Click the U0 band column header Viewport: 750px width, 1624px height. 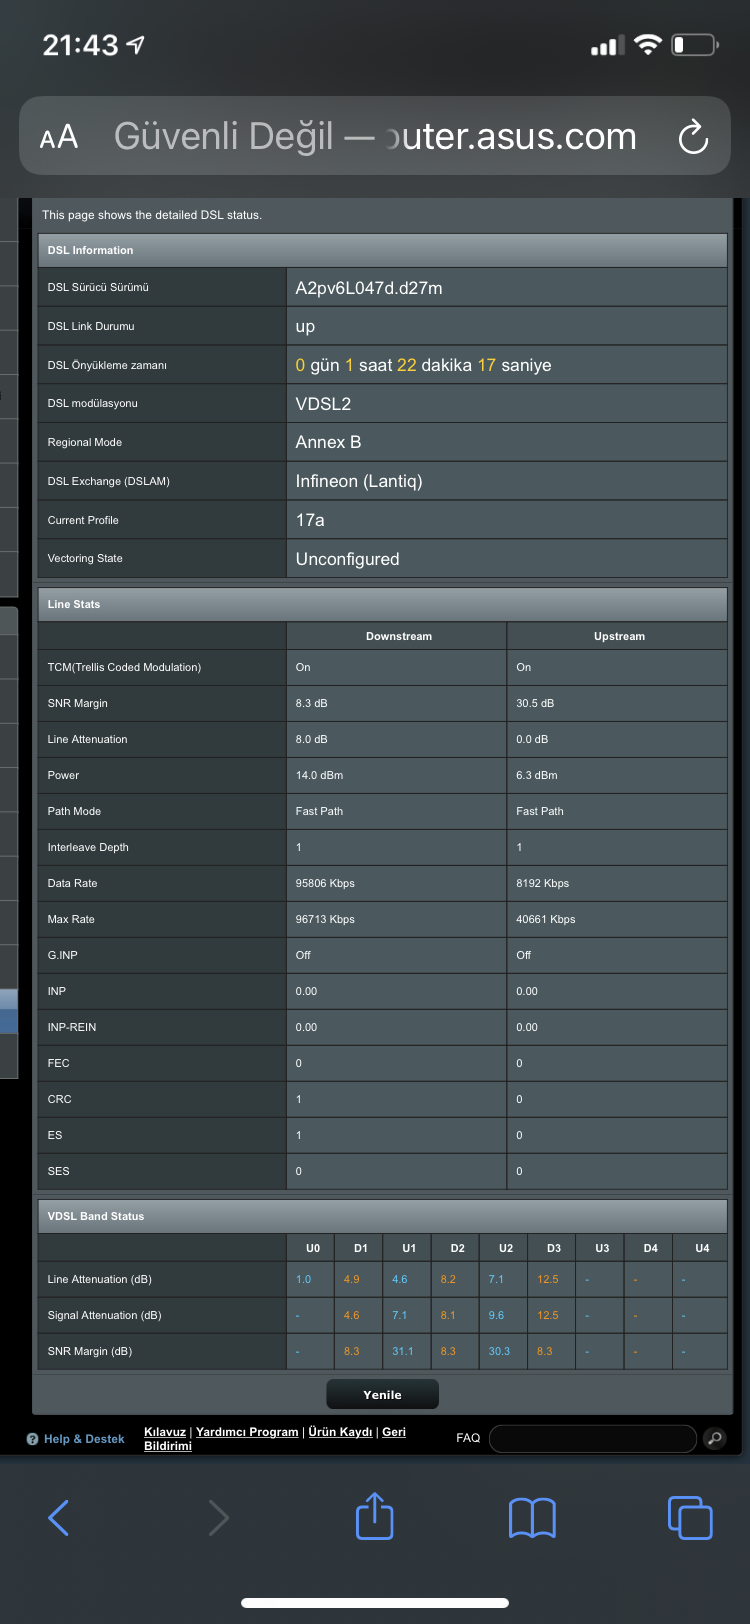point(312,1248)
